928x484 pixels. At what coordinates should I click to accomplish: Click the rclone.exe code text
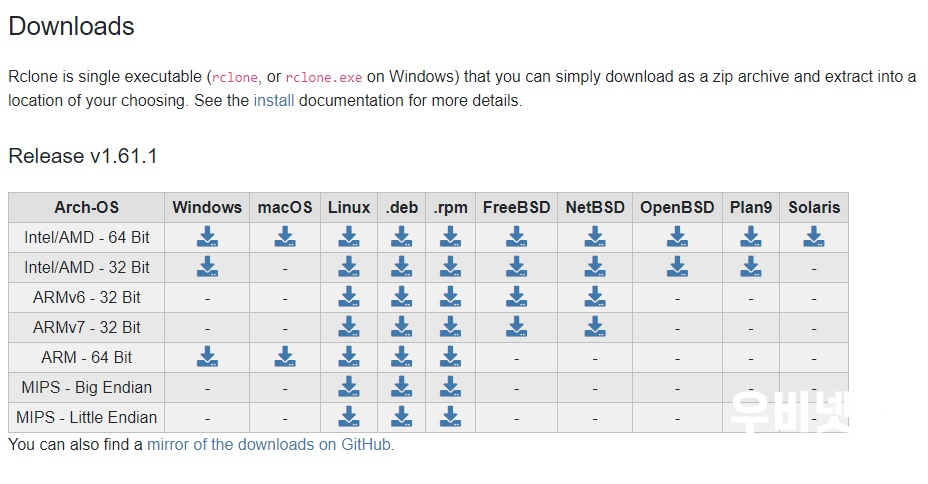[324, 78]
